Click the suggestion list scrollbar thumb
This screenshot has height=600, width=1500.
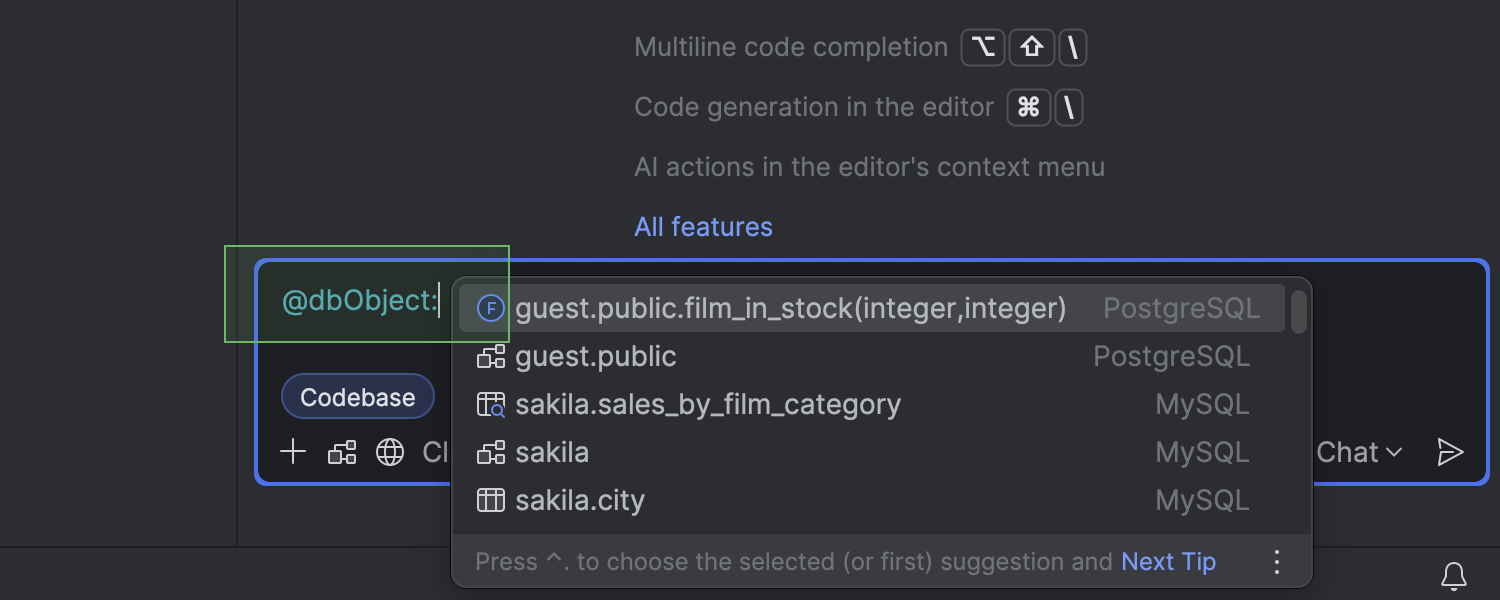tap(1299, 312)
